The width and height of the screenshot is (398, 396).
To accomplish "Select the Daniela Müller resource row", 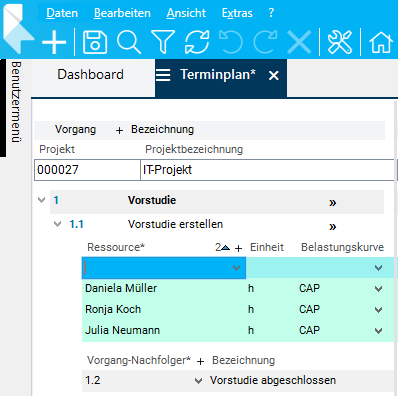I will (238, 288).
